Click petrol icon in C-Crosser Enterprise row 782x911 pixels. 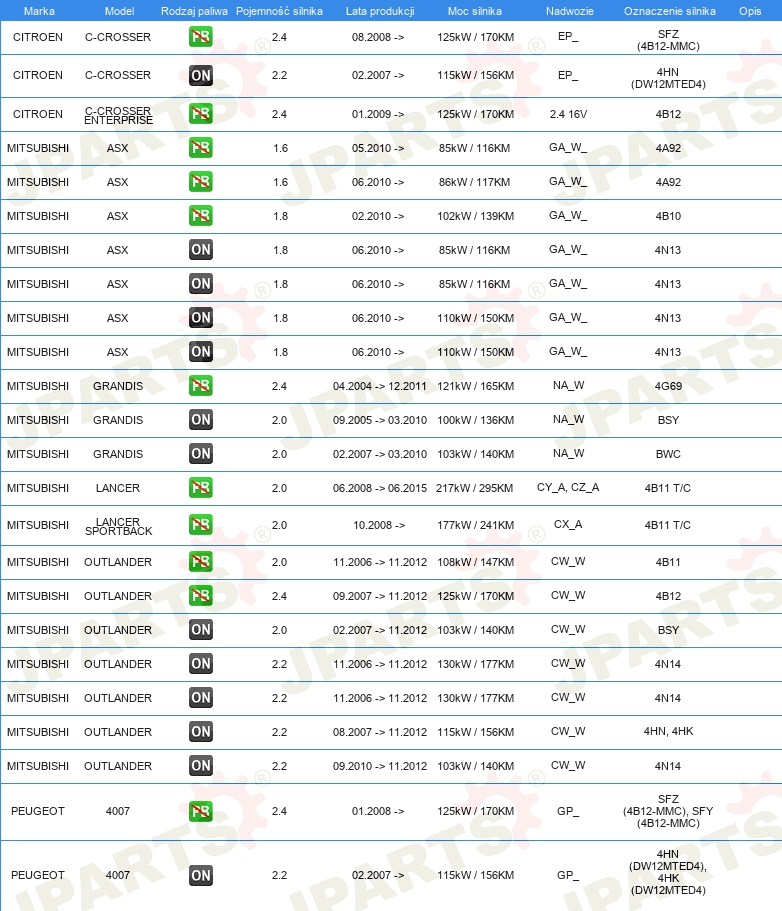point(200,114)
